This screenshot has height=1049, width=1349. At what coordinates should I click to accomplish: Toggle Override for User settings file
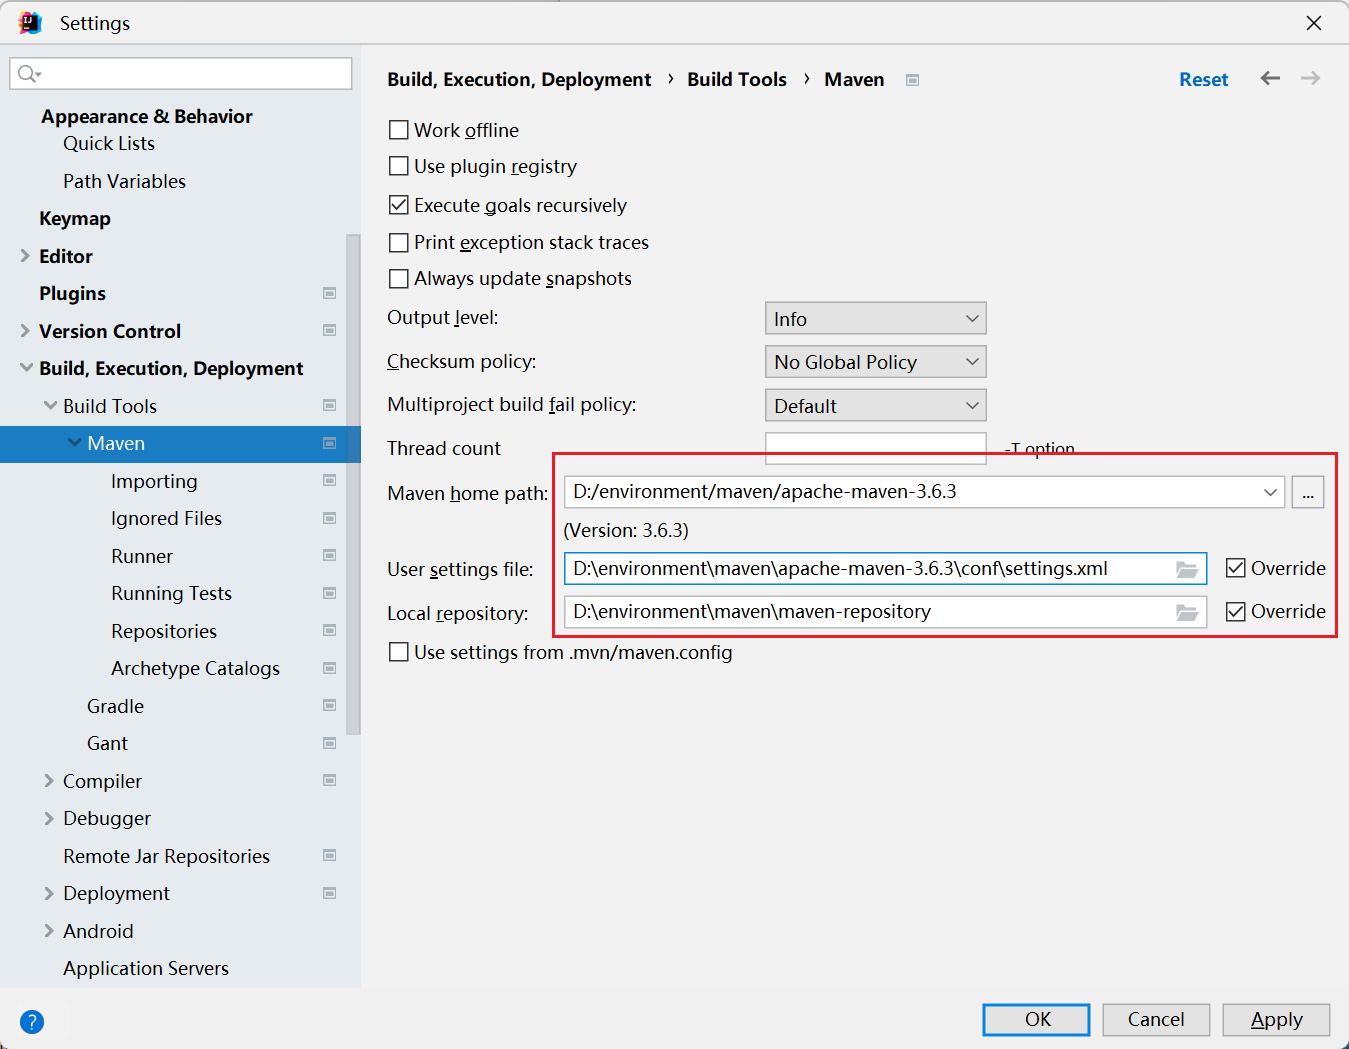click(x=1236, y=568)
